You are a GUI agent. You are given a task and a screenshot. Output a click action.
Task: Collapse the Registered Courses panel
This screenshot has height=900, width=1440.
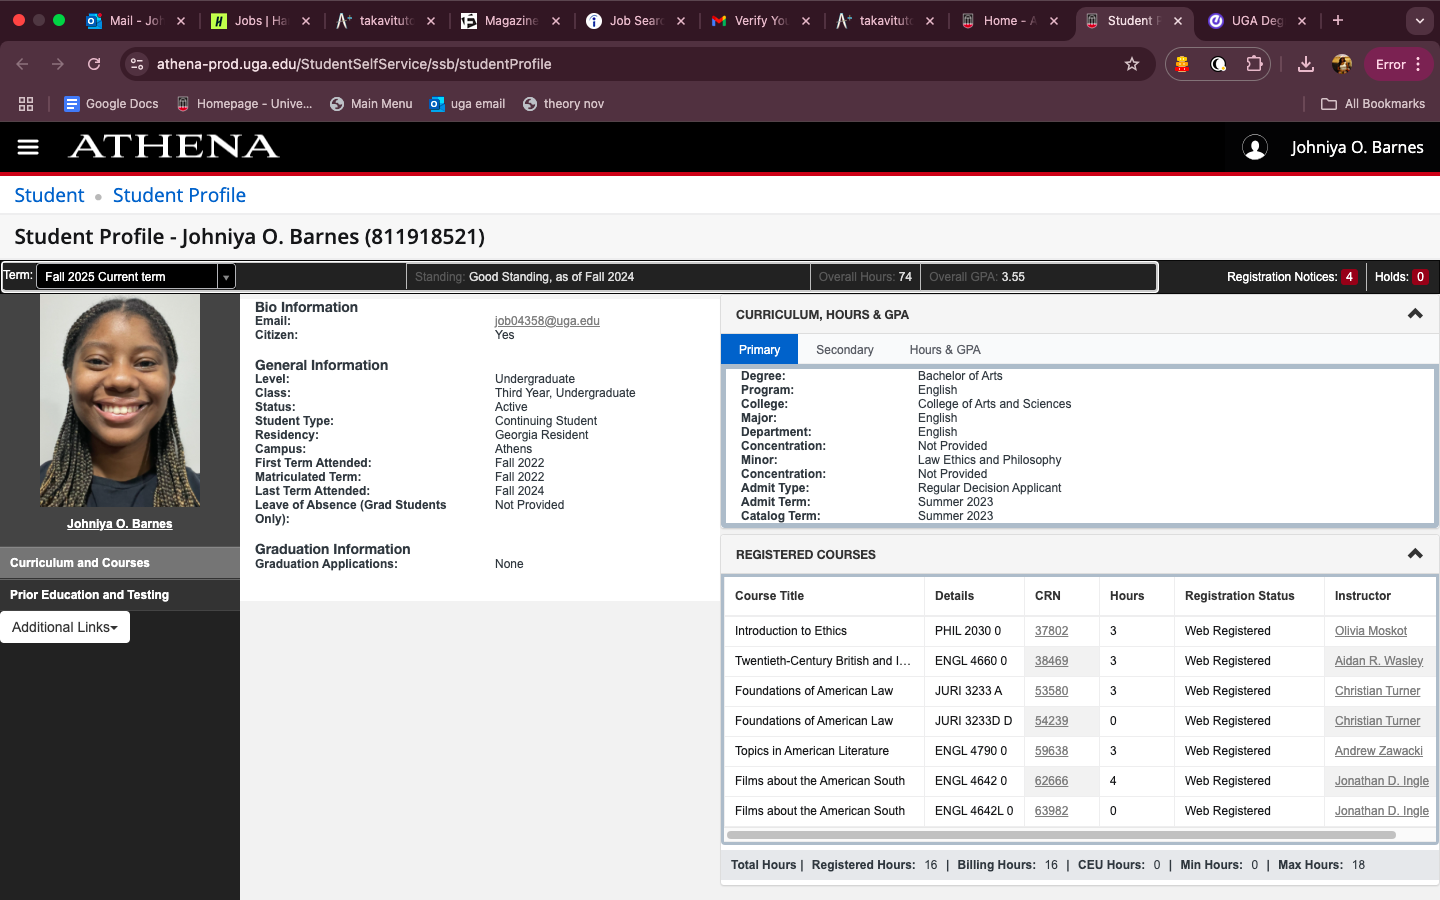click(x=1414, y=554)
